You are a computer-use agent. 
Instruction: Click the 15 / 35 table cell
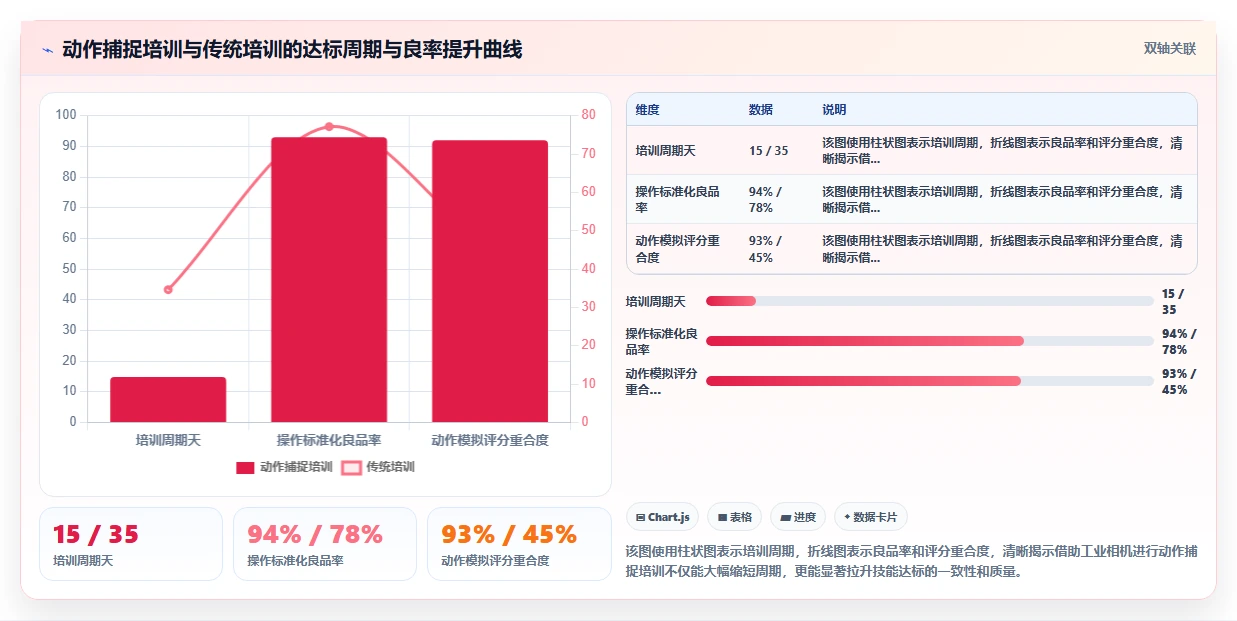pyautogui.click(x=769, y=151)
